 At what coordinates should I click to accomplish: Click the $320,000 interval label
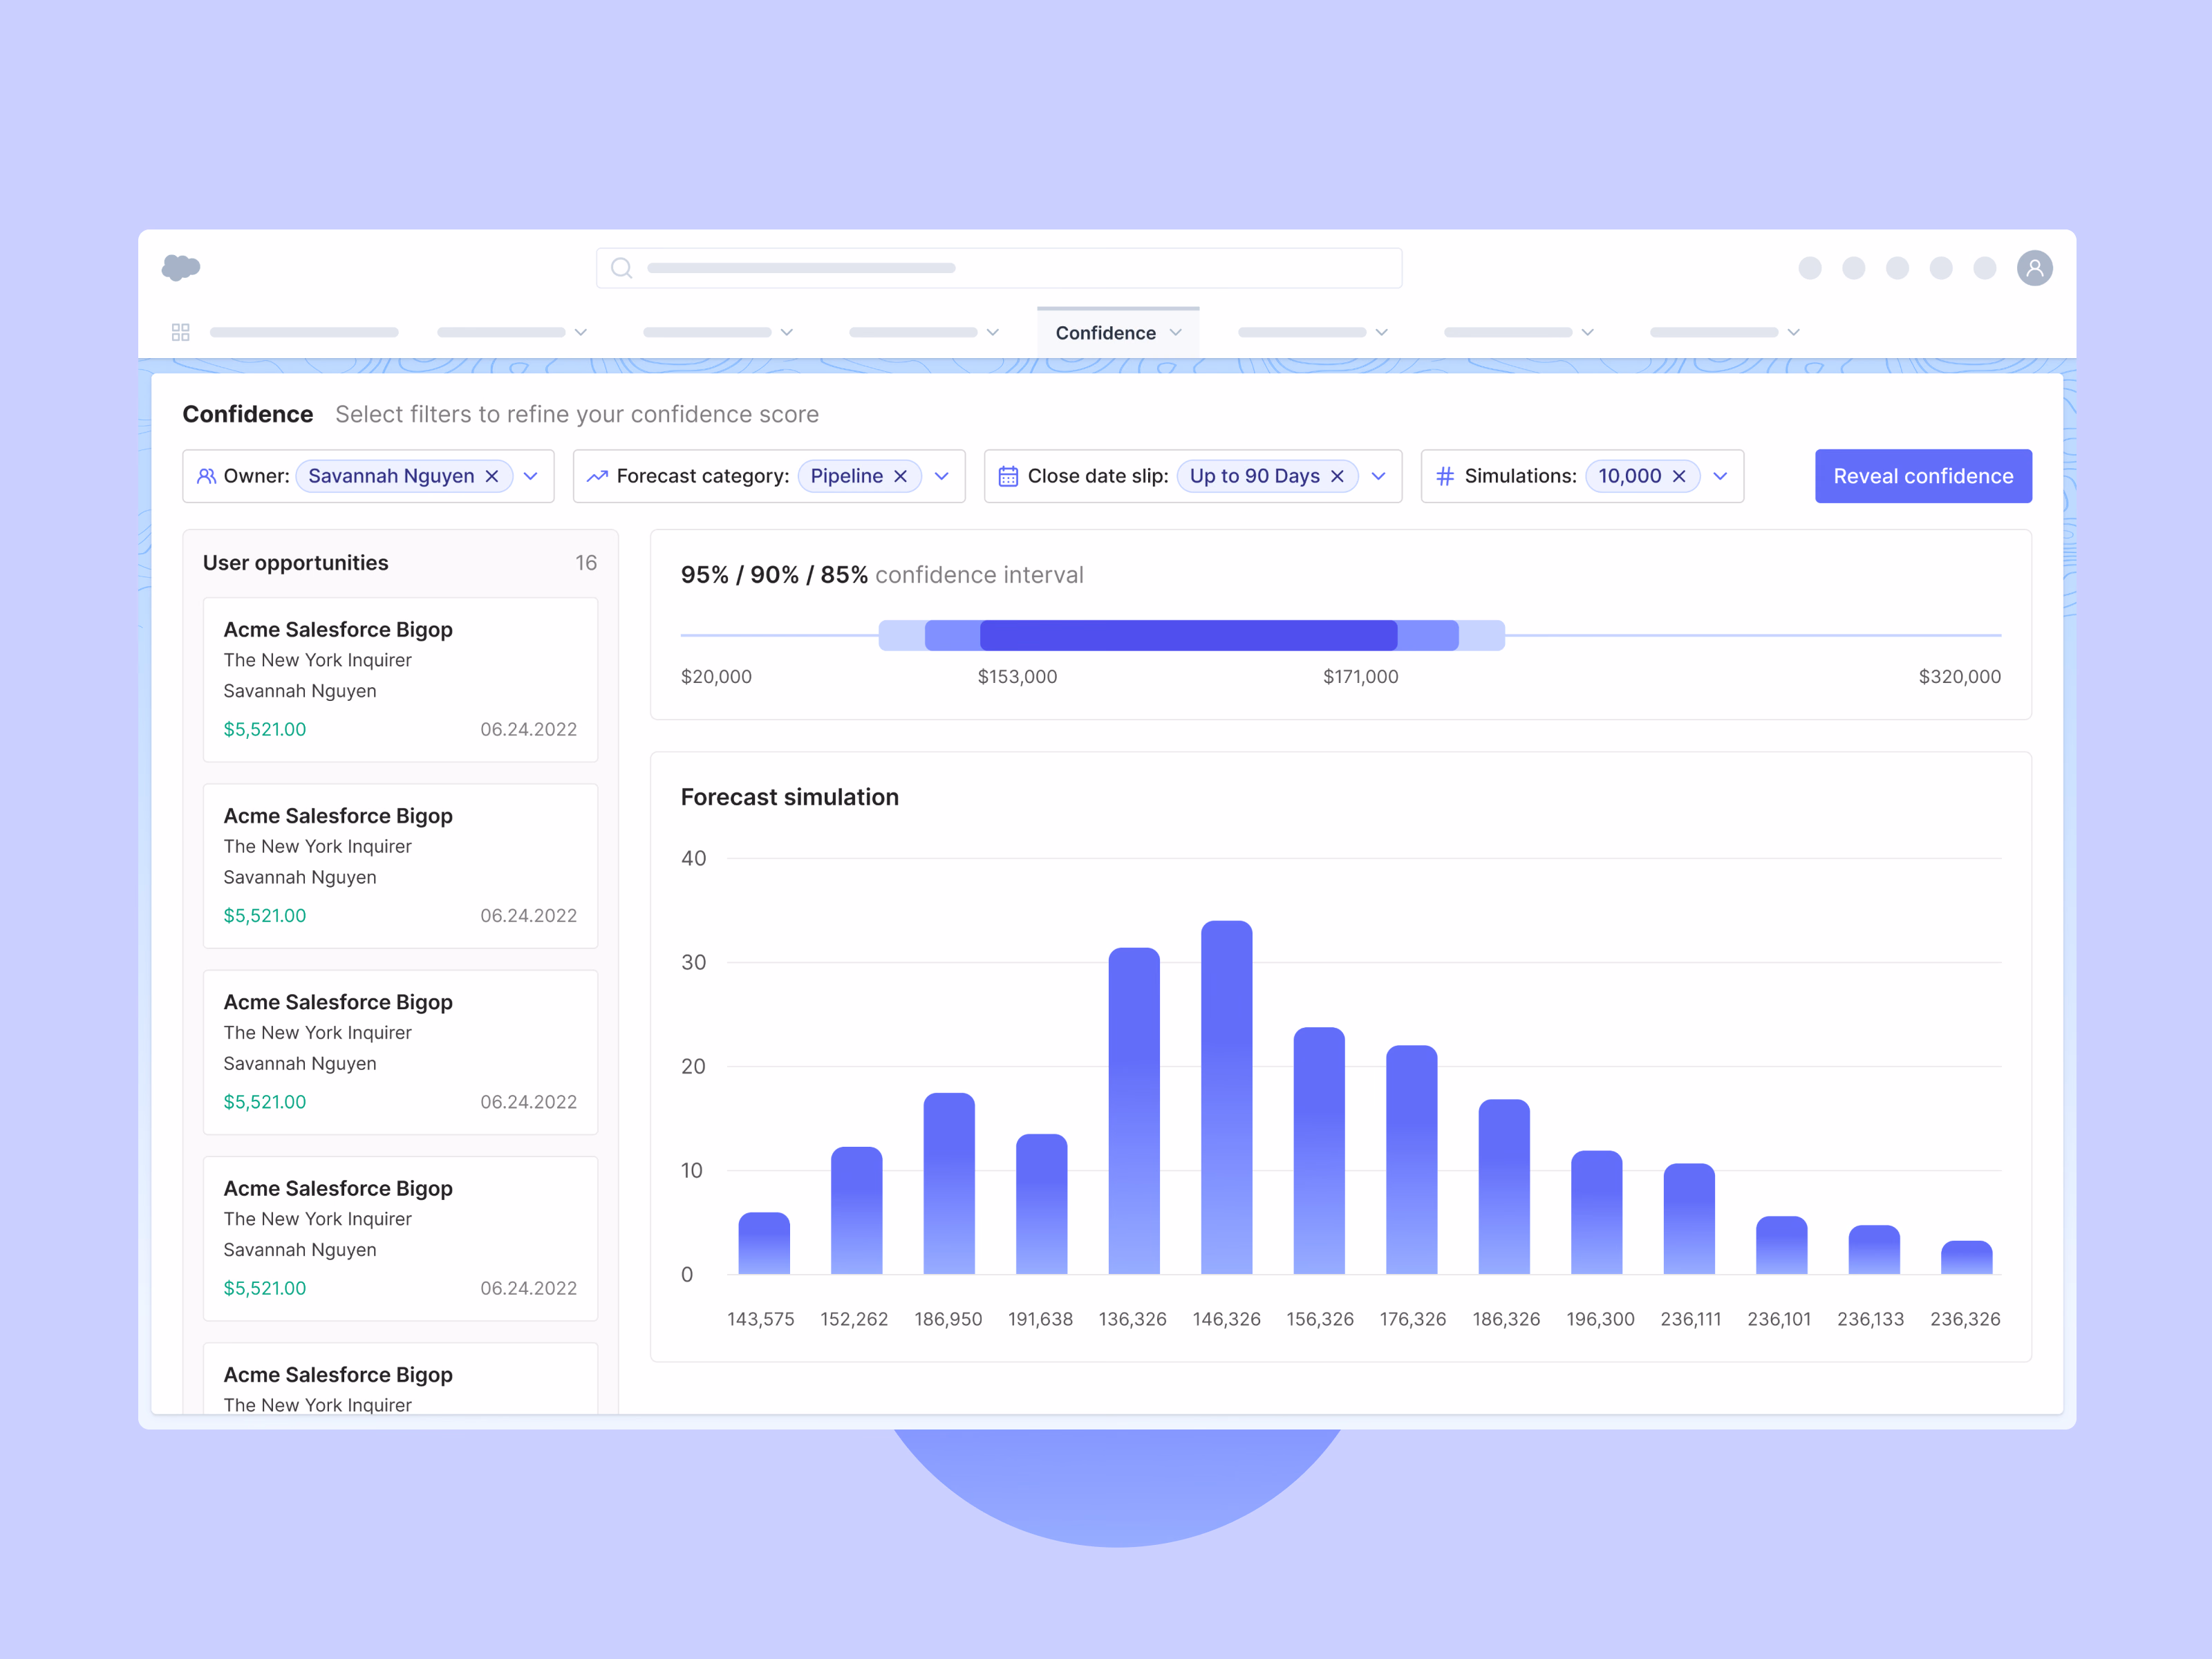pos(1959,677)
